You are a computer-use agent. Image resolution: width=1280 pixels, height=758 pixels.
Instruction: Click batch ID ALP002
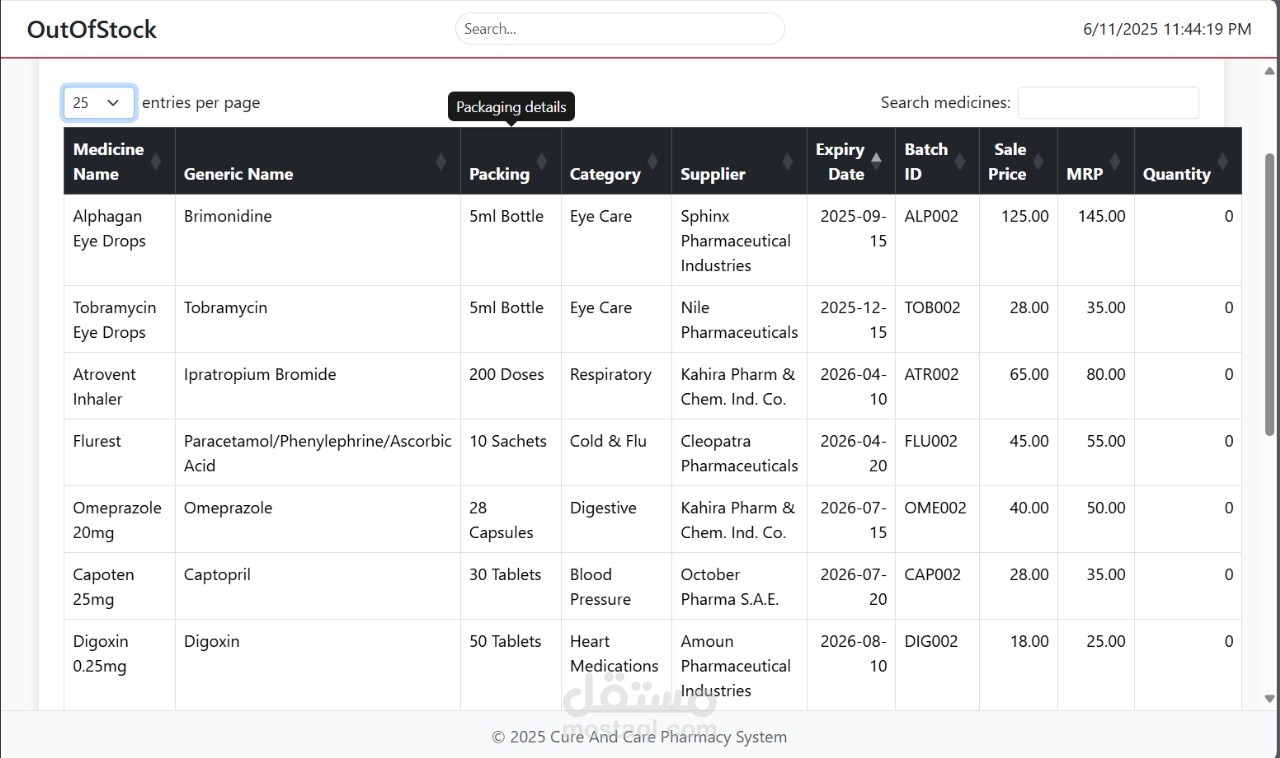click(x=931, y=216)
